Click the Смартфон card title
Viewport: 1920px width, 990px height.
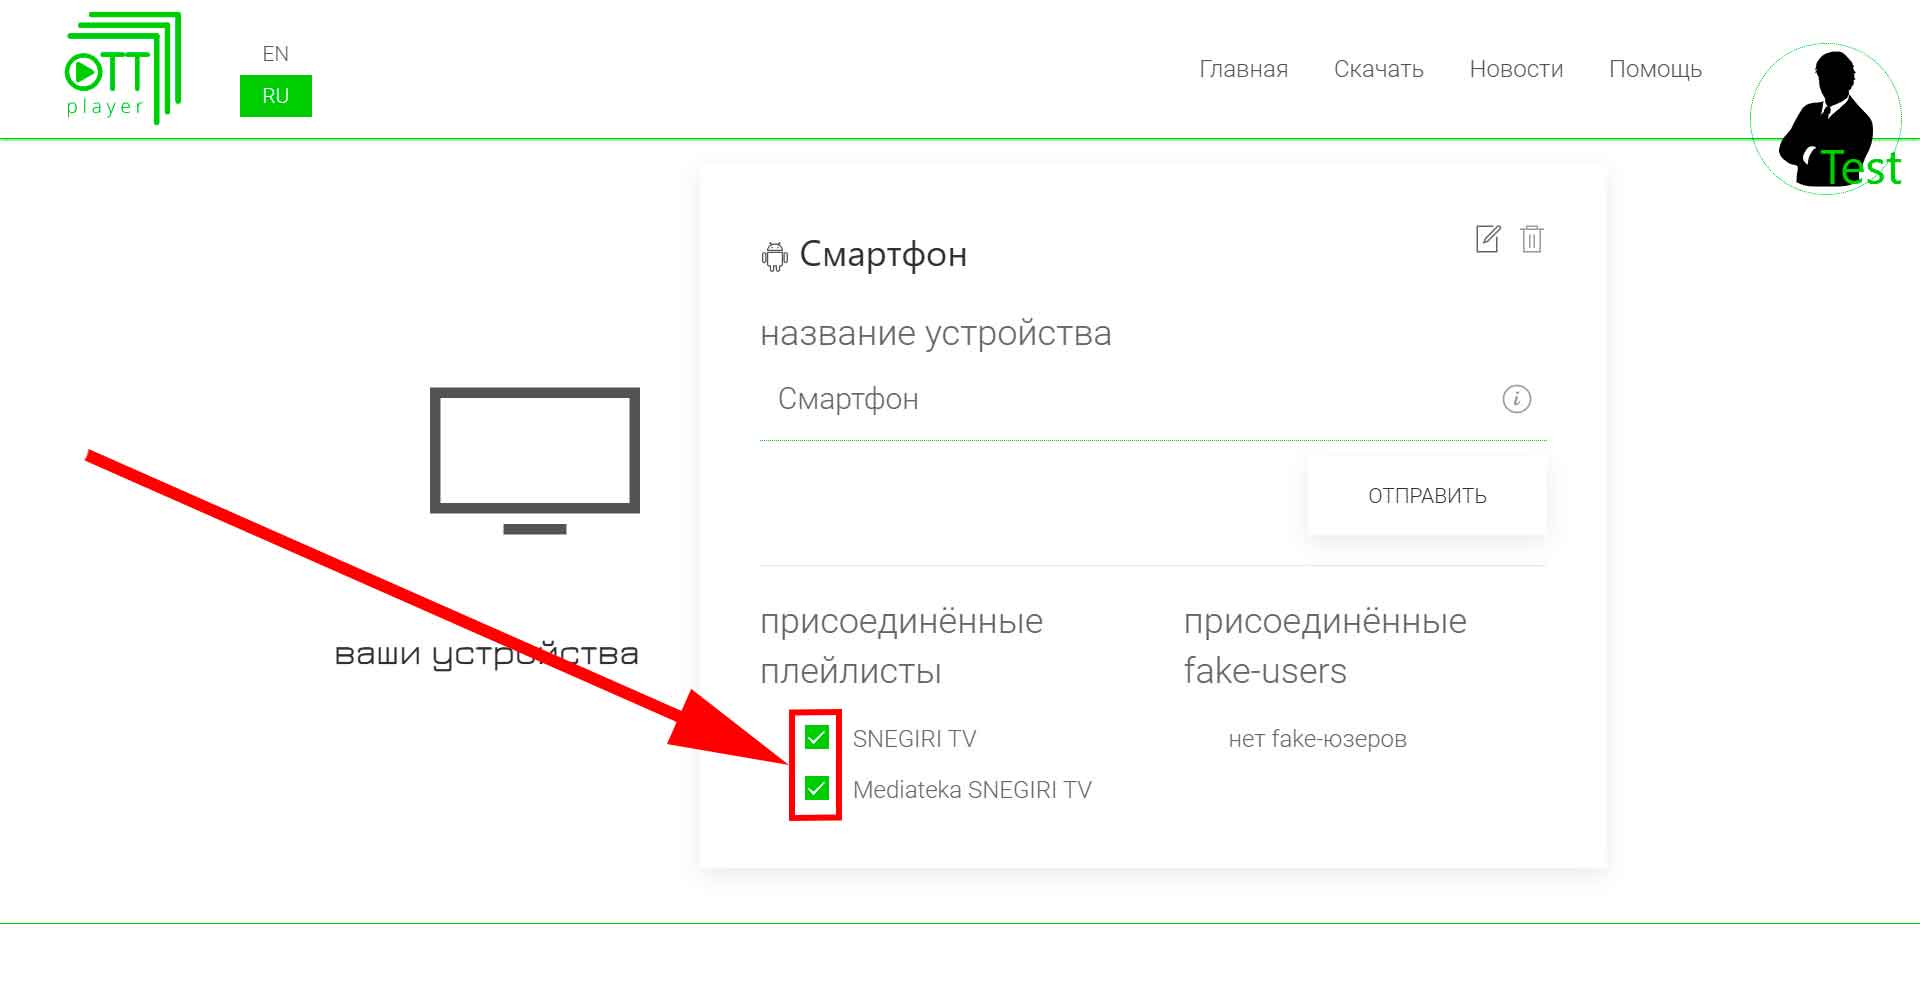pyautogui.click(x=883, y=255)
